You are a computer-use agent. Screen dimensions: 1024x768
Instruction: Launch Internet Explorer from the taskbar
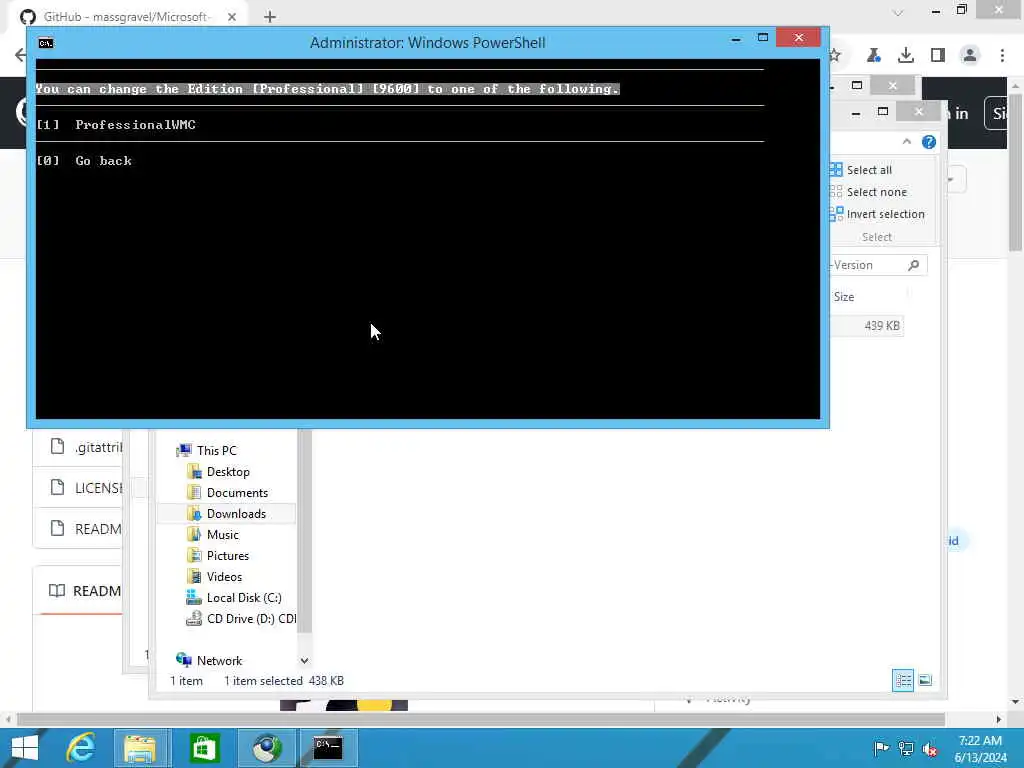(x=80, y=748)
